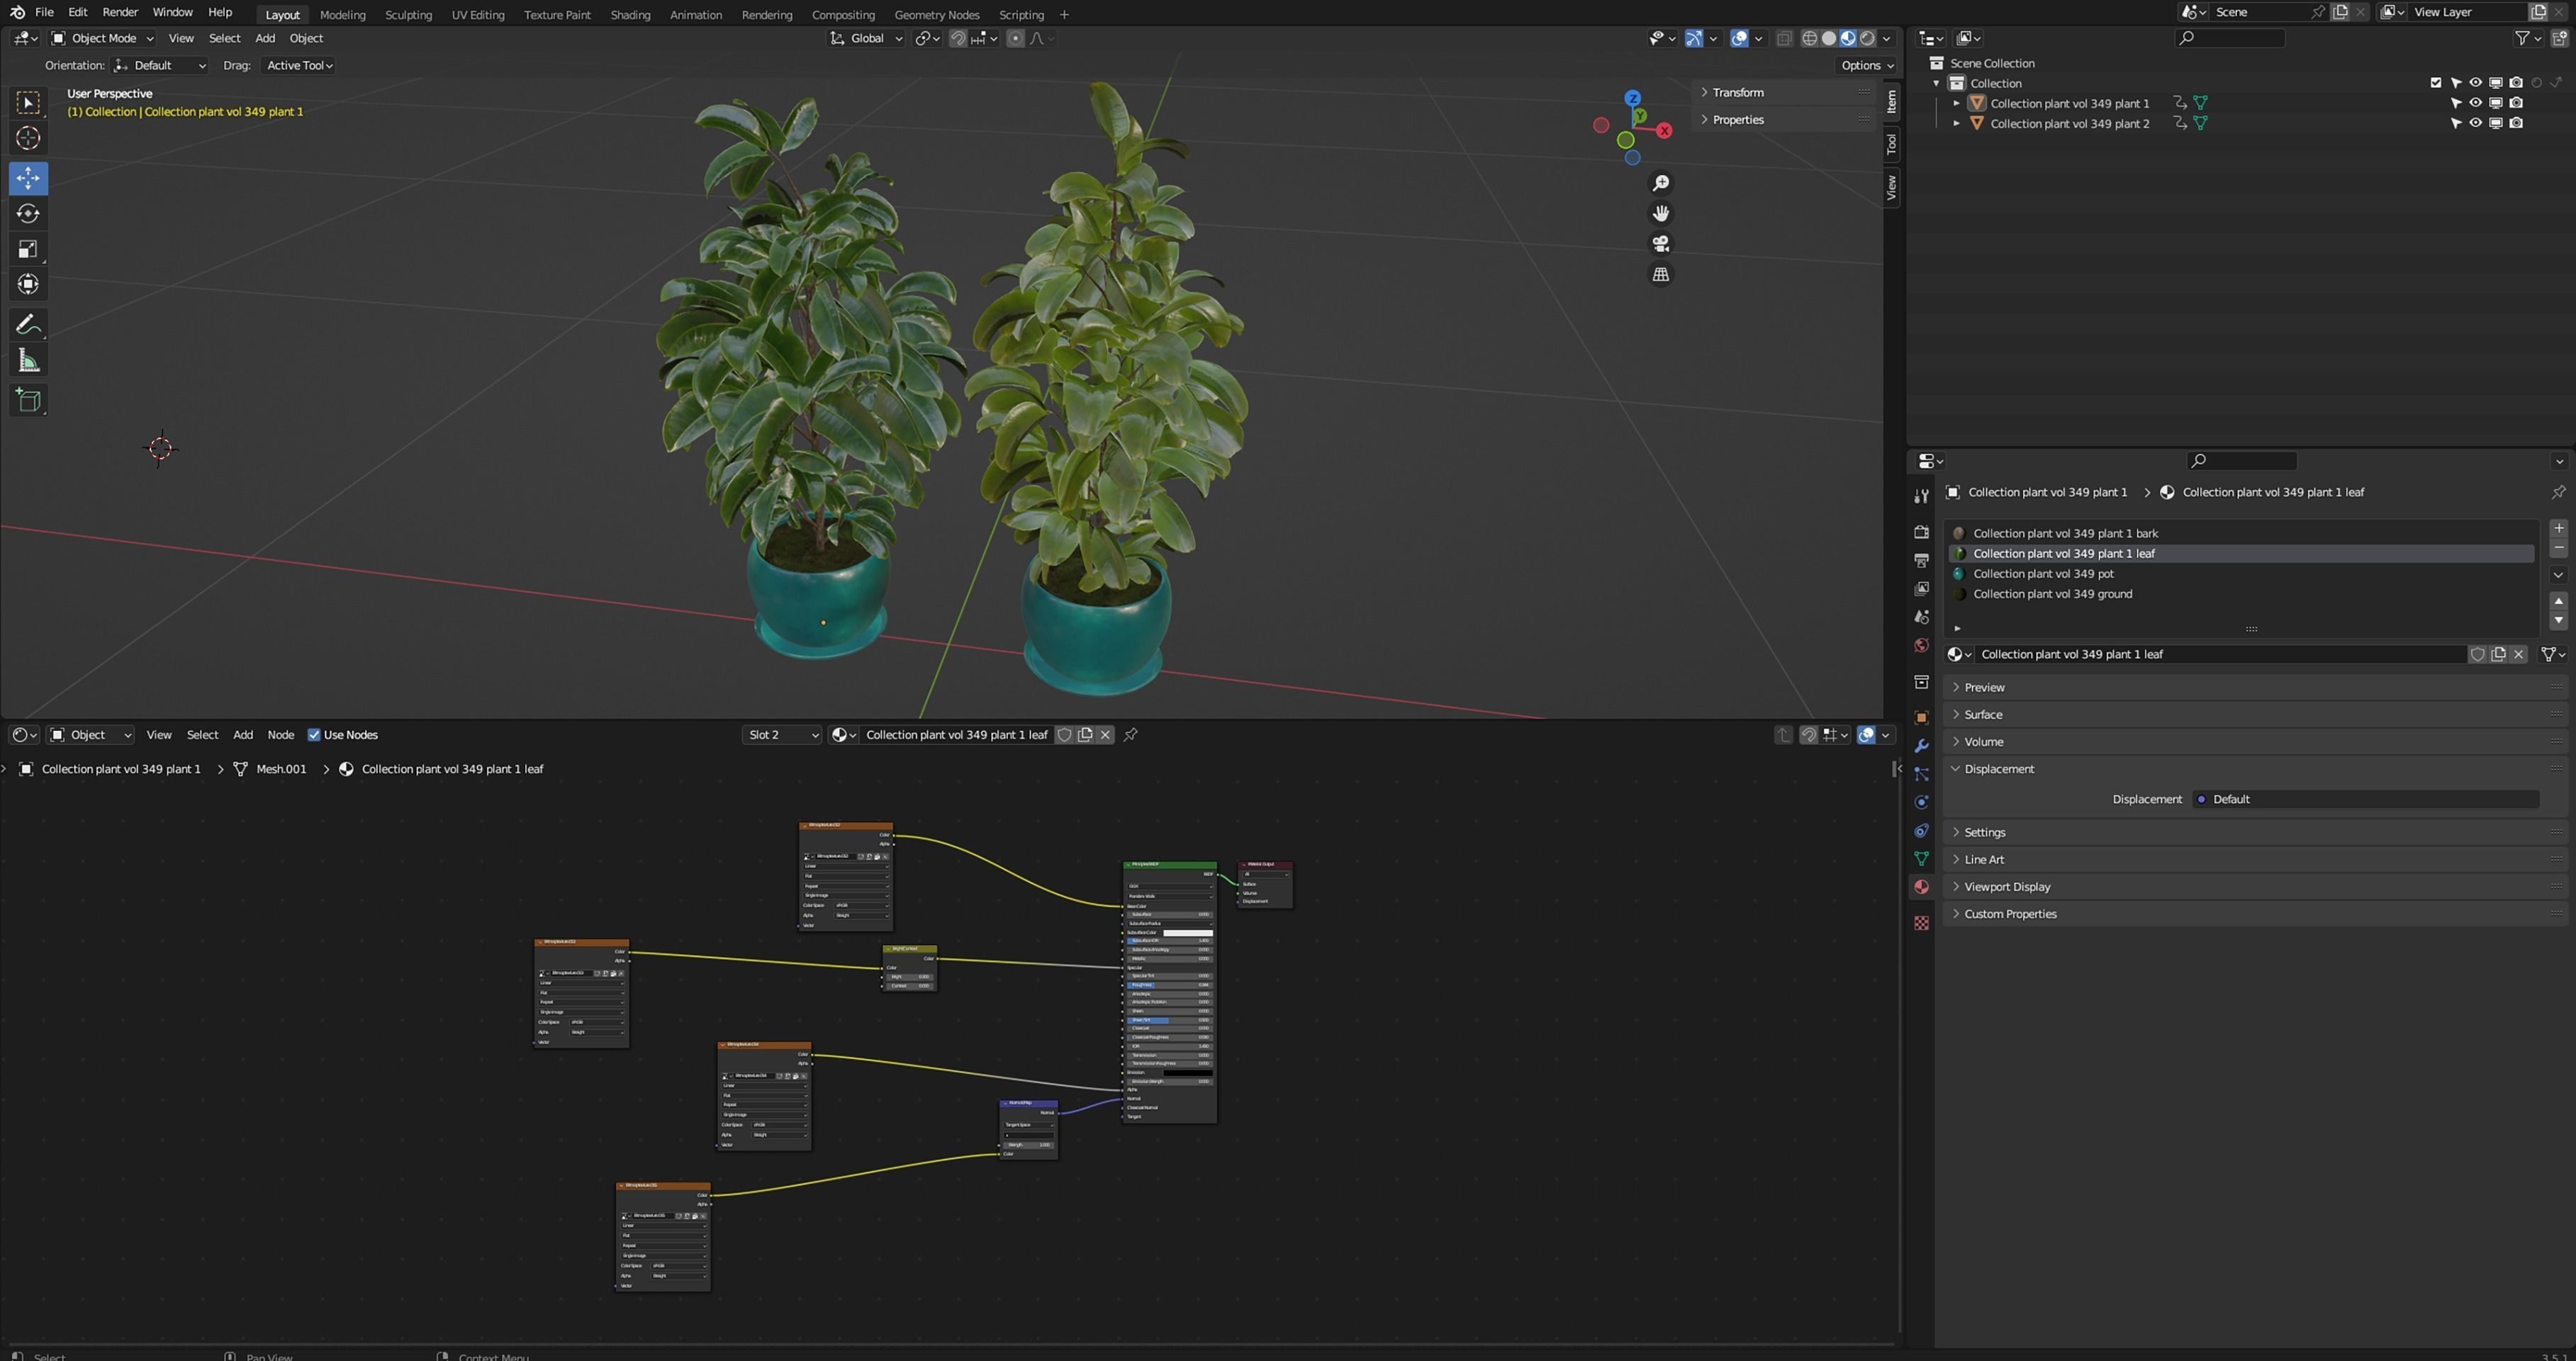Open the Object Mode dropdown
Viewport: 2576px width, 1361px height.
(103, 38)
